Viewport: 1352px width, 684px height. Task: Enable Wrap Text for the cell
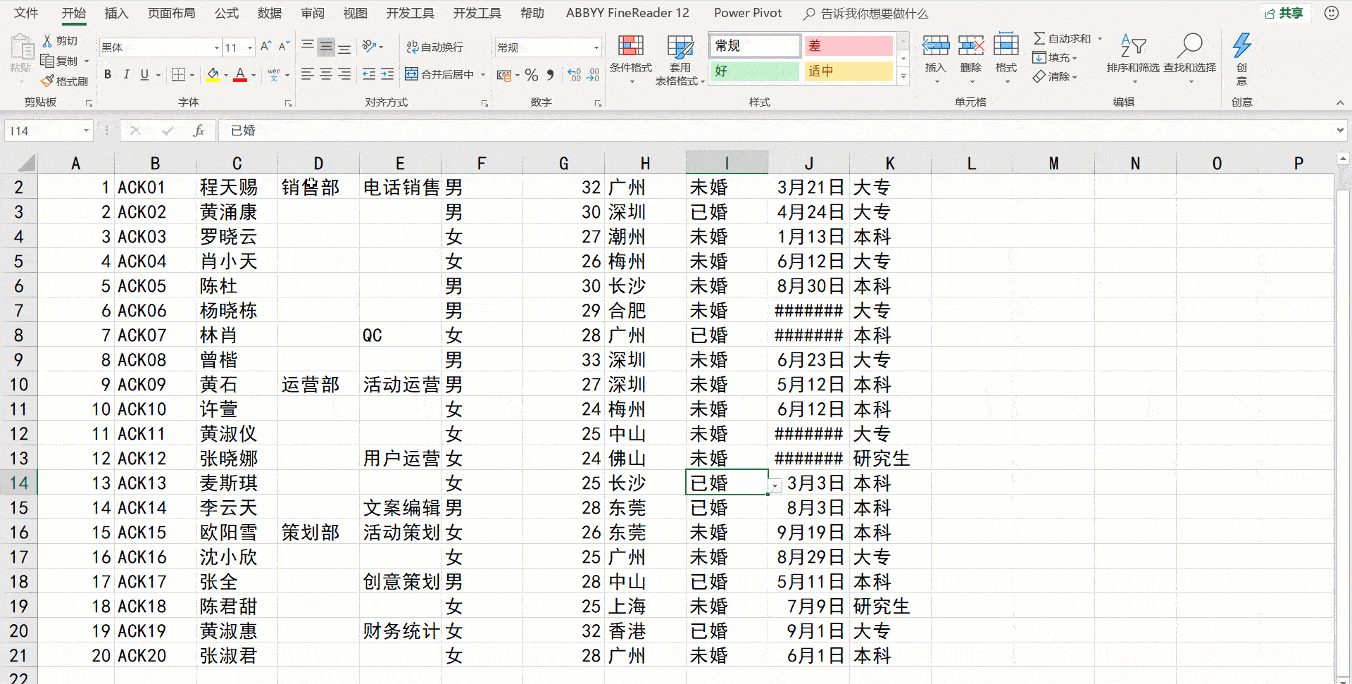[434, 47]
